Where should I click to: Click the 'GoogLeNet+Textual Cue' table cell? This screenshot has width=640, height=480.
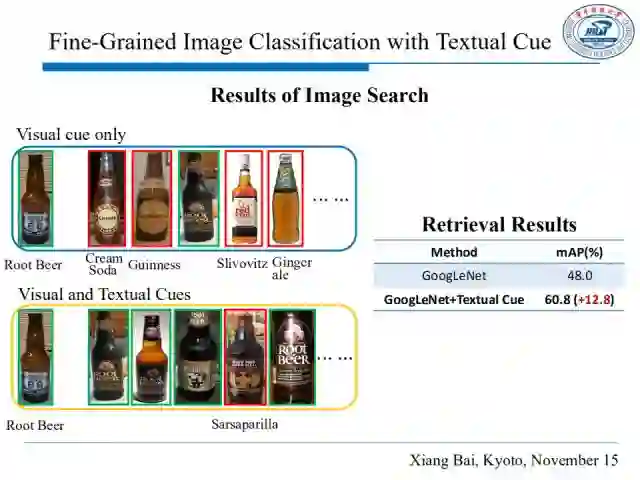pyautogui.click(x=454, y=300)
